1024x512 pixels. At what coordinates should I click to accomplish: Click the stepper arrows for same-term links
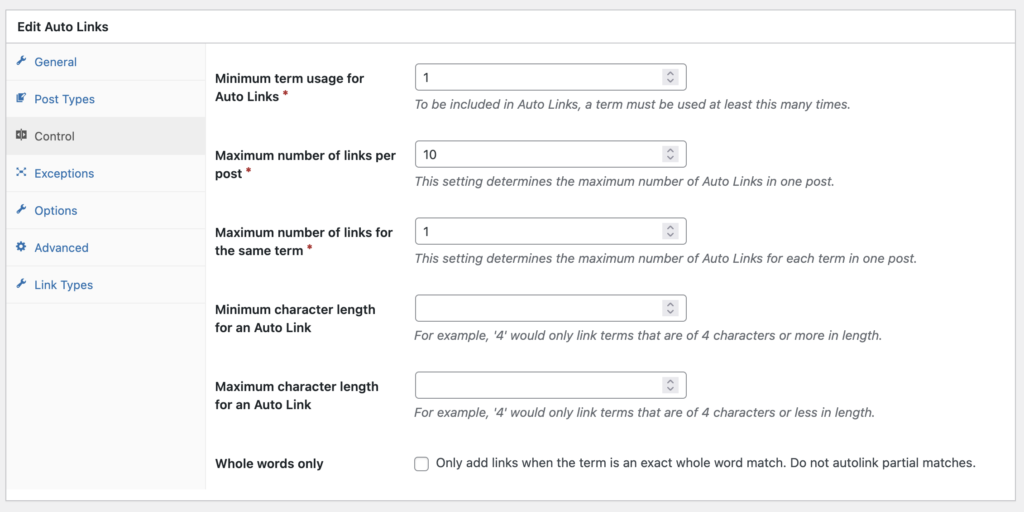[x=670, y=231]
